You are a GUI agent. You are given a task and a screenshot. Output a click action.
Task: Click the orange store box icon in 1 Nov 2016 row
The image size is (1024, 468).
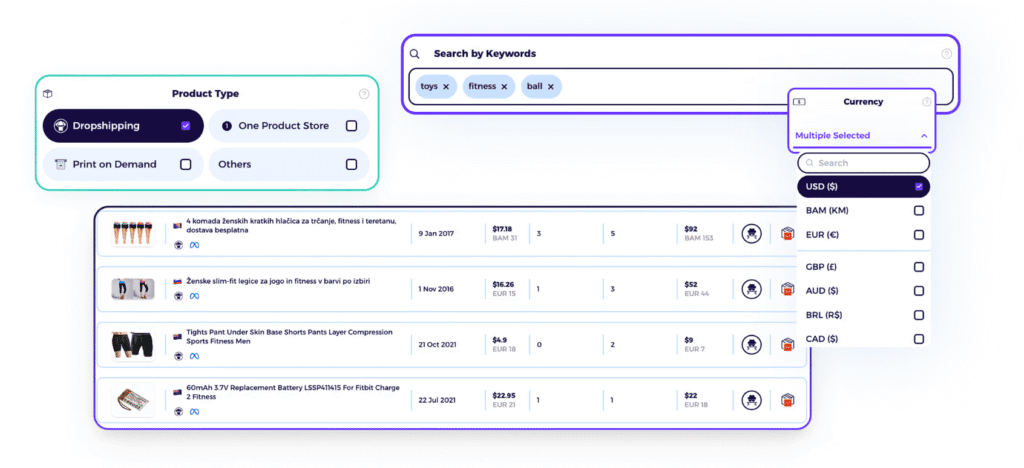pyautogui.click(x=788, y=289)
